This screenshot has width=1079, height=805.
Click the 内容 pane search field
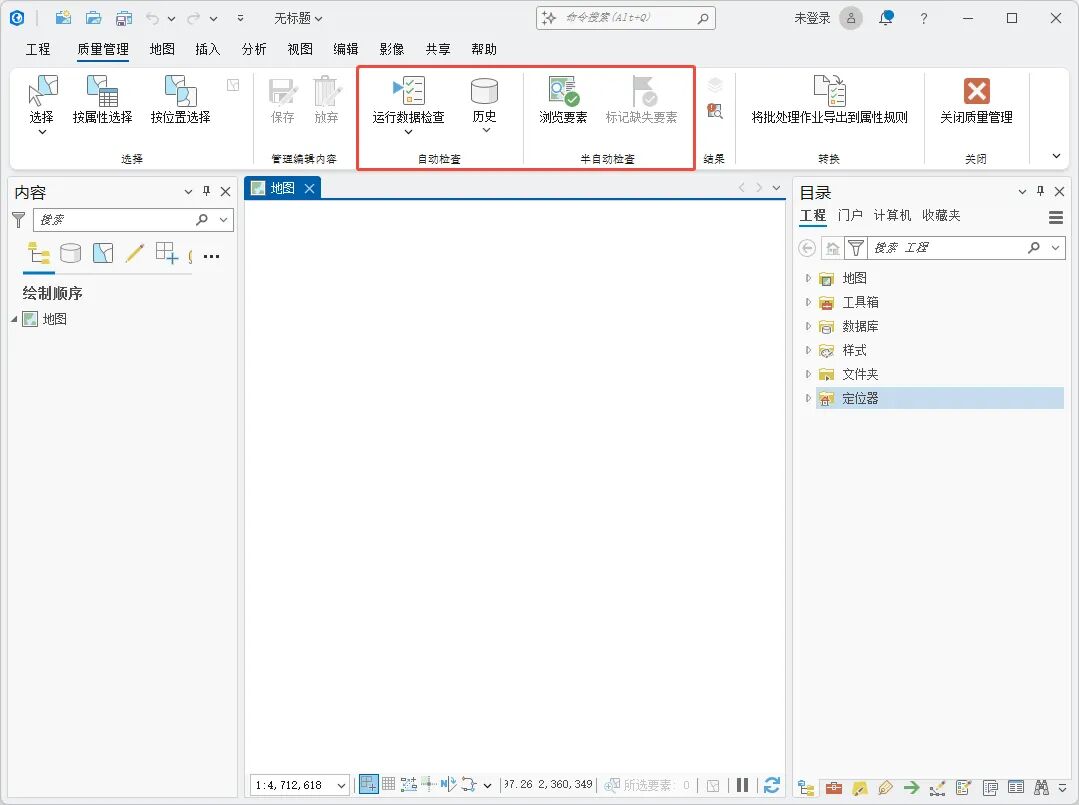[133, 219]
